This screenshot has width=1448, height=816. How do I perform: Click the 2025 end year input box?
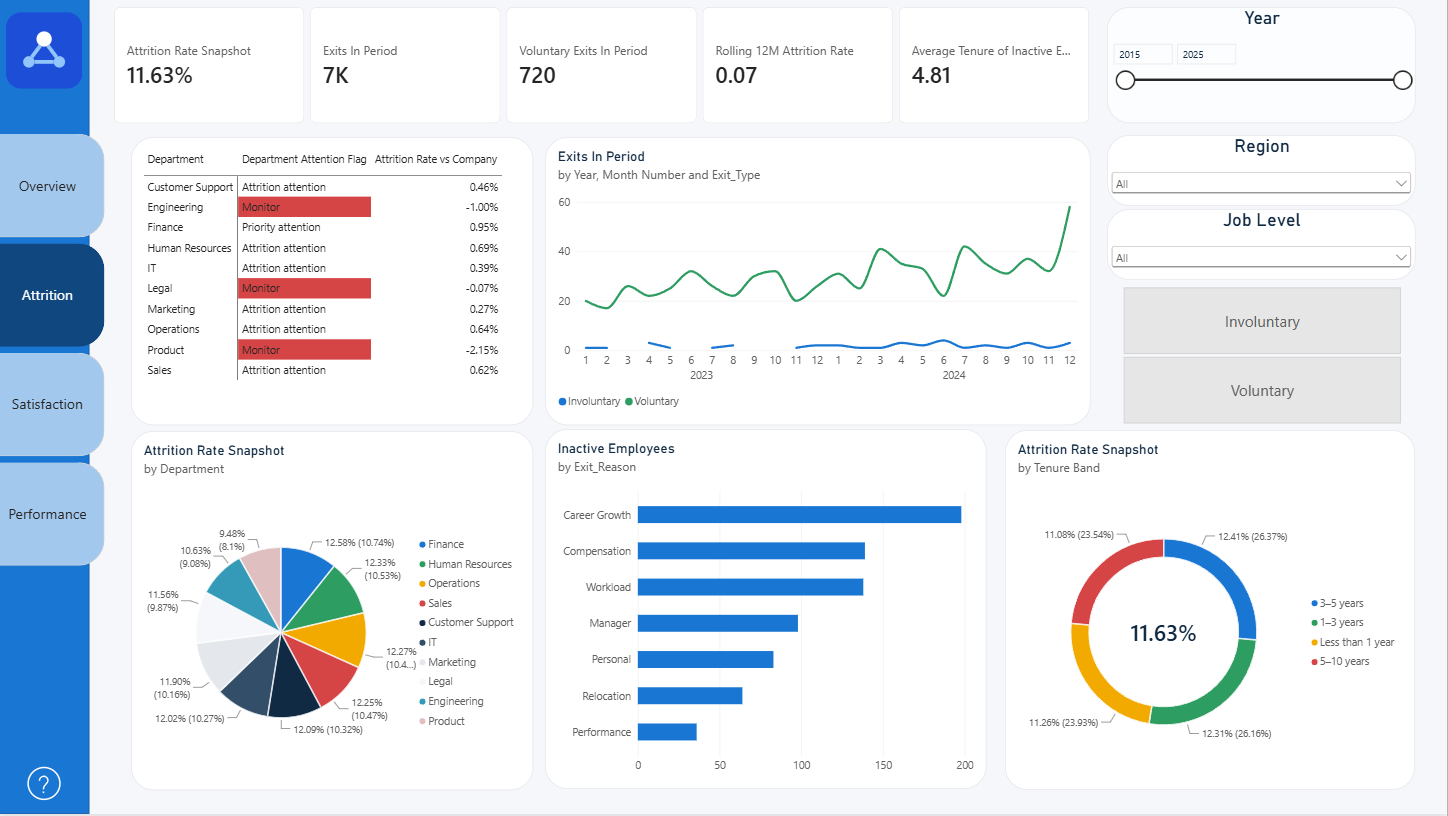[x=1207, y=55]
